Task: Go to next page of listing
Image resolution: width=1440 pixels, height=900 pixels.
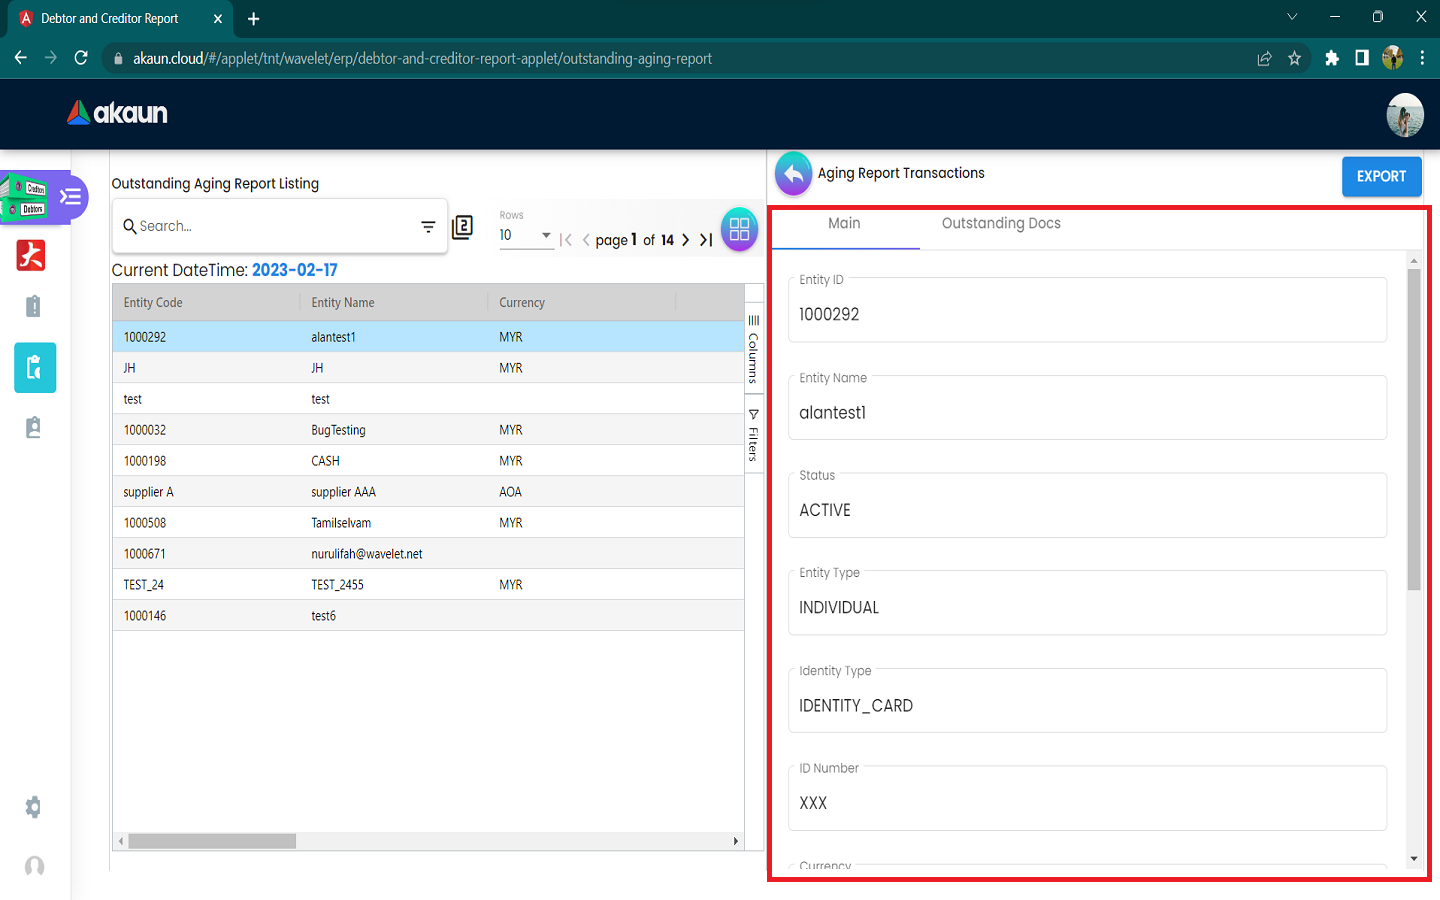Action: (686, 240)
